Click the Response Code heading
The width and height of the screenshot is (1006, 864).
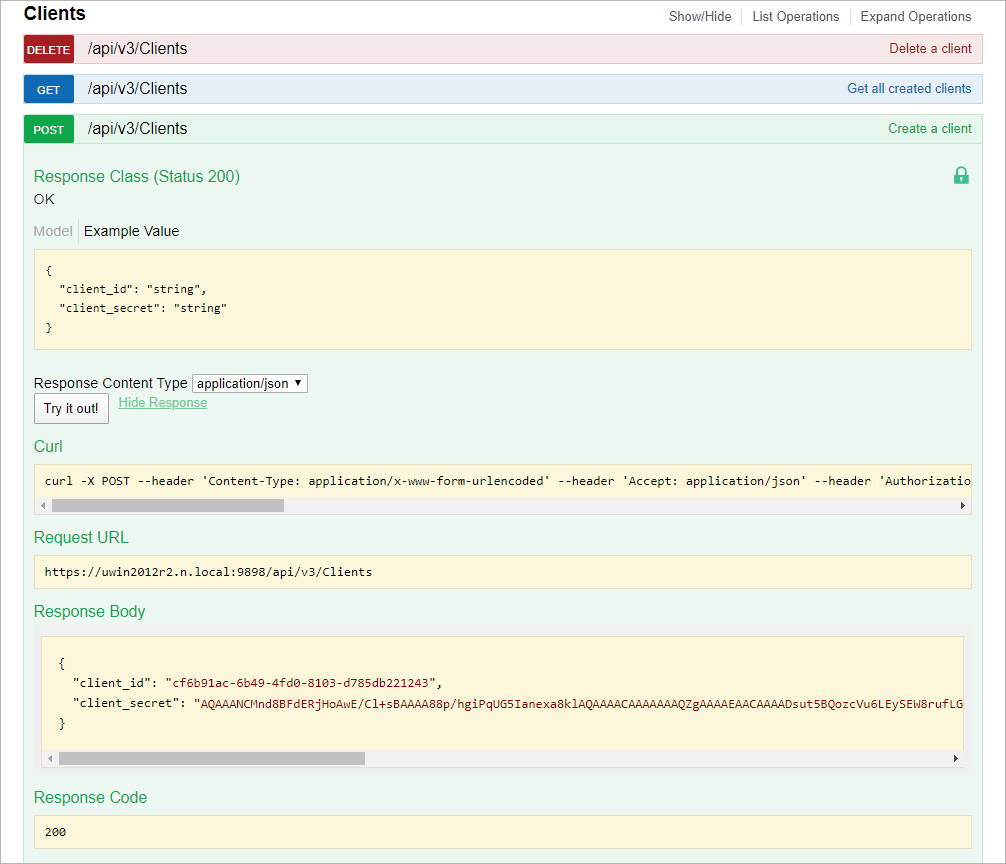(x=90, y=797)
